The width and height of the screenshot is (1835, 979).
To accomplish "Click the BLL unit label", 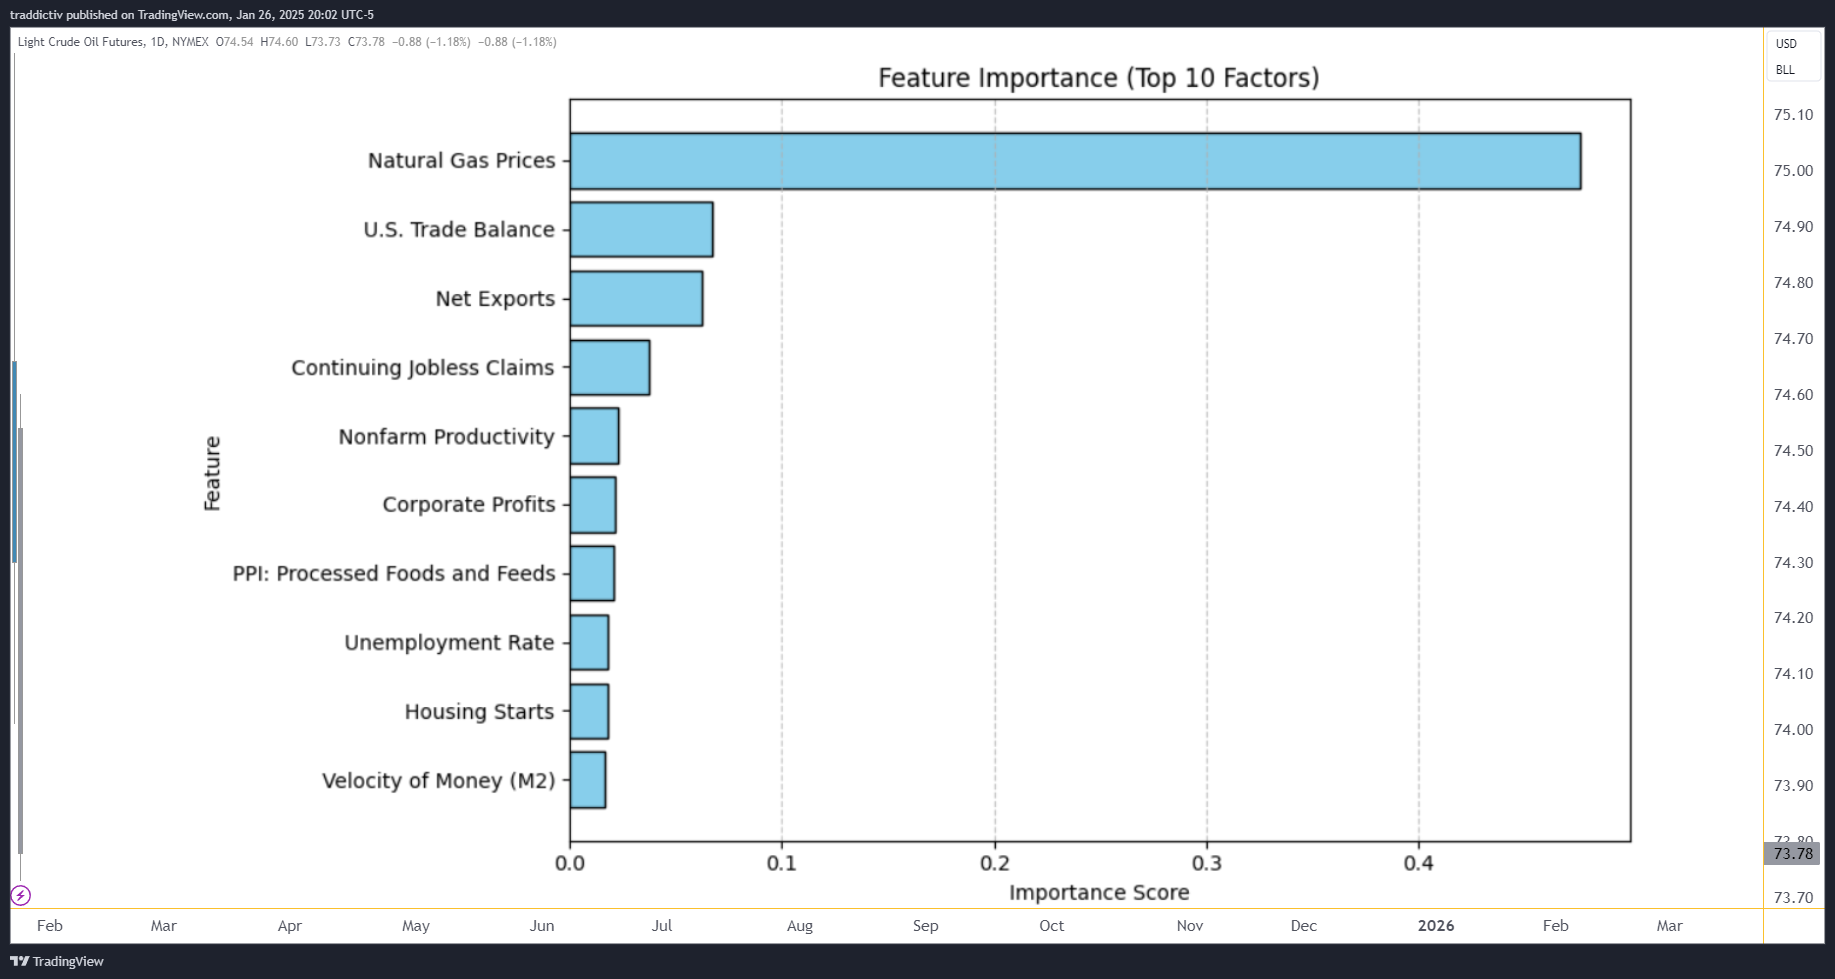I will click(x=1785, y=70).
